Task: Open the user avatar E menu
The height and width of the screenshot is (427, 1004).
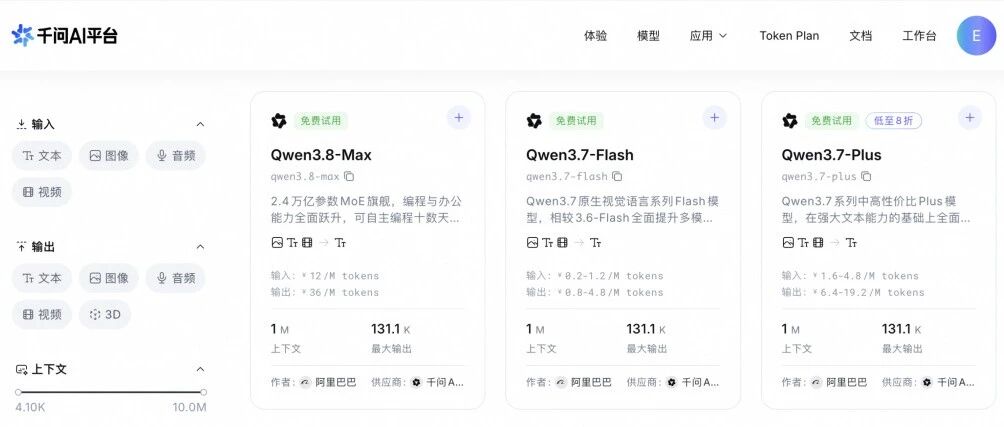Action: coord(976,36)
